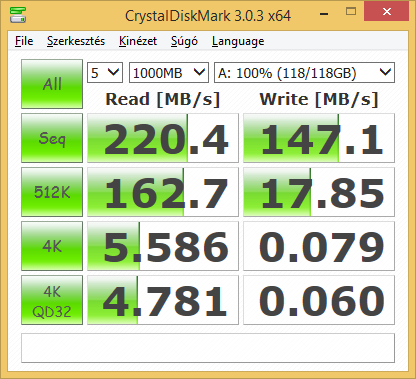Click the 512K read result 162.7

[x=163, y=192]
